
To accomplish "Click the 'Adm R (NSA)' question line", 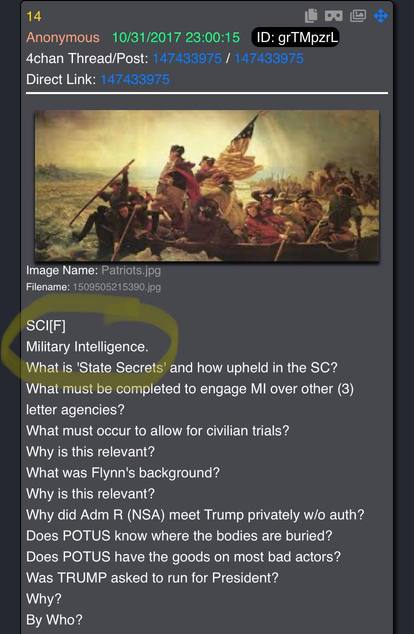I will [x=195, y=515].
